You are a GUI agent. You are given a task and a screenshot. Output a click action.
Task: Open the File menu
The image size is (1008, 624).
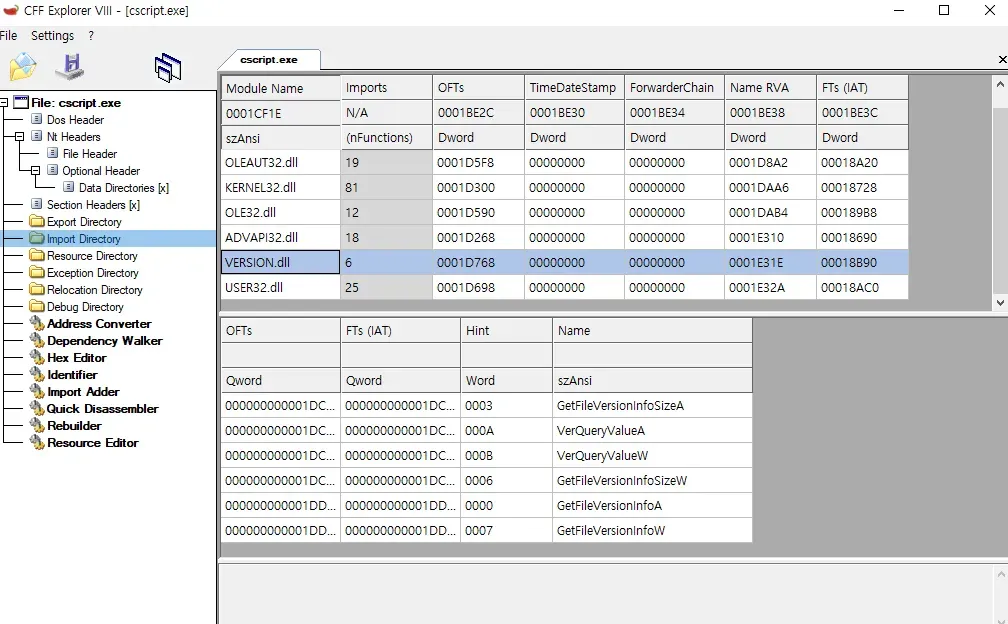tap(8, 35)
